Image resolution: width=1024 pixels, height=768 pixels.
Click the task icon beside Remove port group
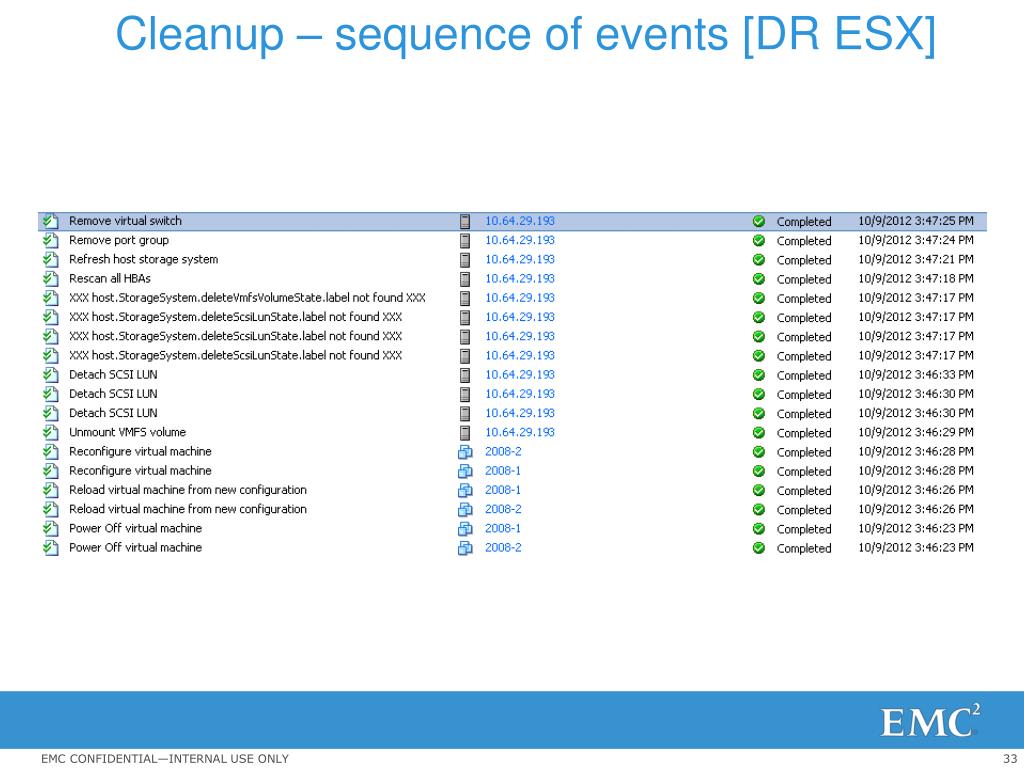click(x=50, y=240)
